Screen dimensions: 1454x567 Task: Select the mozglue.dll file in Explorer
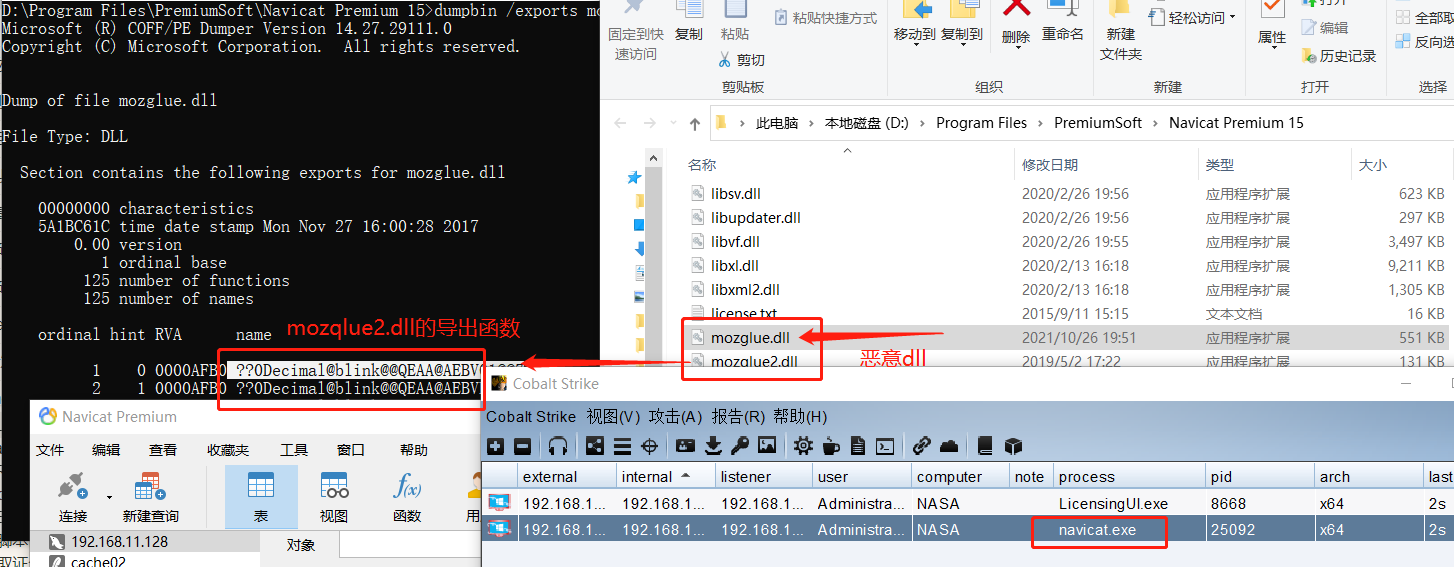tap(750, 338)
